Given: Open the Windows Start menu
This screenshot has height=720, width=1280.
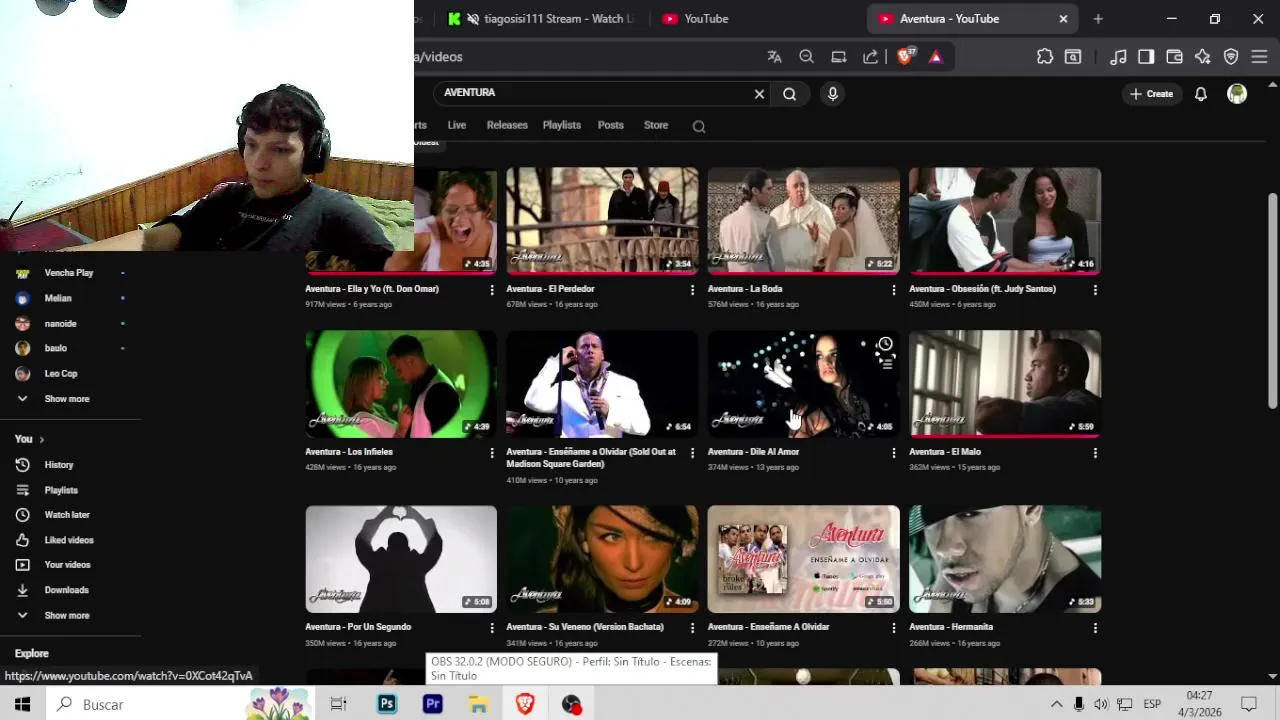Looking at the screenshot, I should (22, 705).
